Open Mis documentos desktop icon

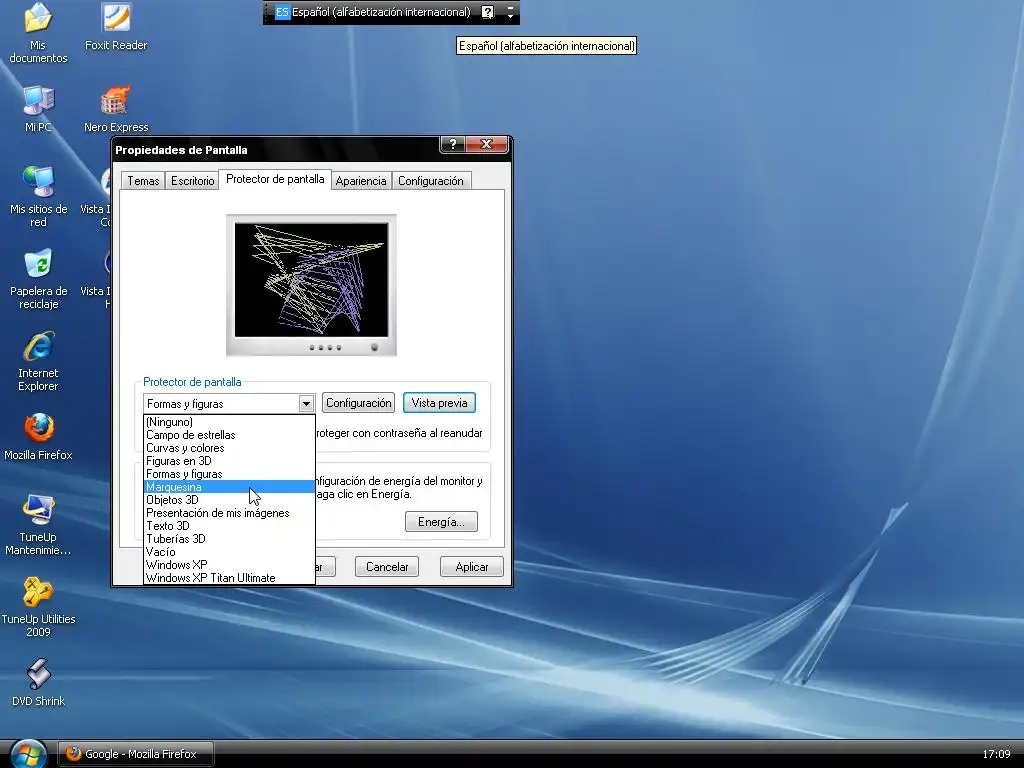pyautogui.click(x=38, y=33)
